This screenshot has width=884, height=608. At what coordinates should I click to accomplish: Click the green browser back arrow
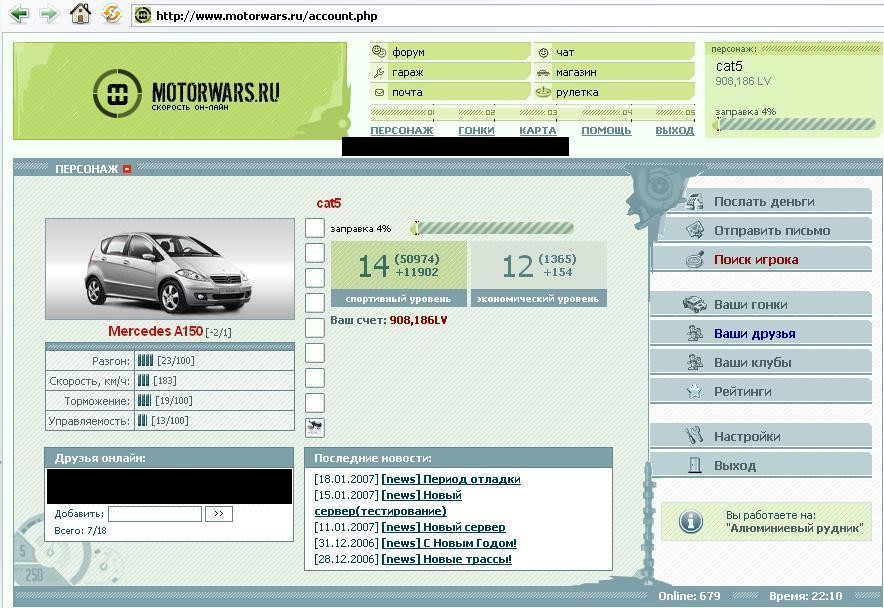coord(19,14)
